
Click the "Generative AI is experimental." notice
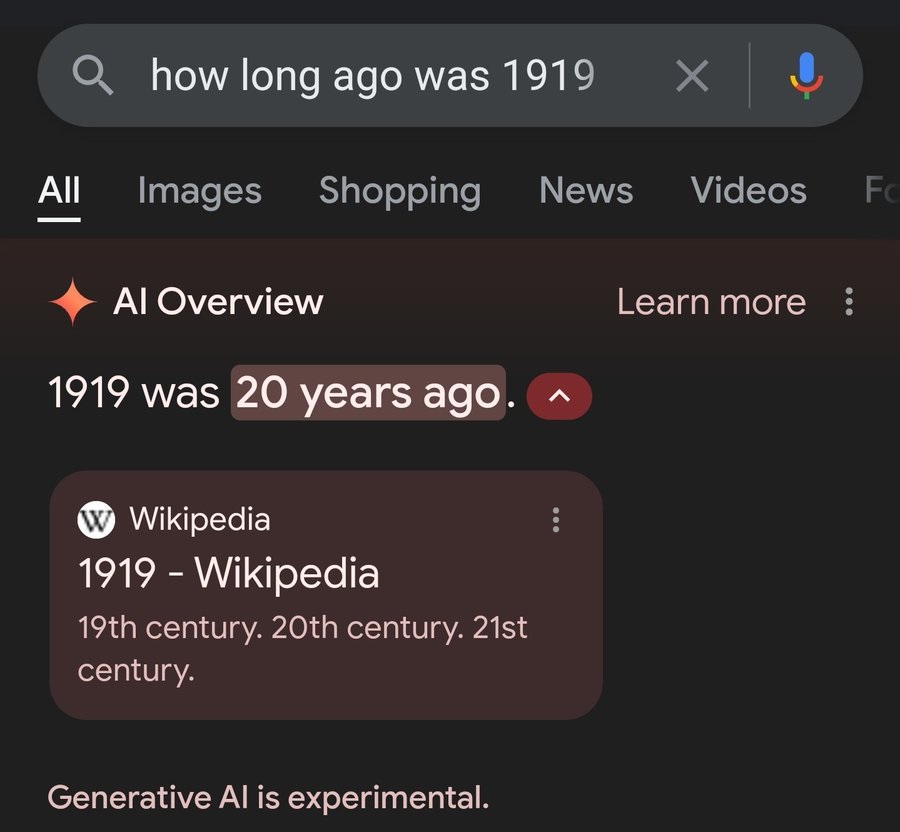tap(268, 798)
